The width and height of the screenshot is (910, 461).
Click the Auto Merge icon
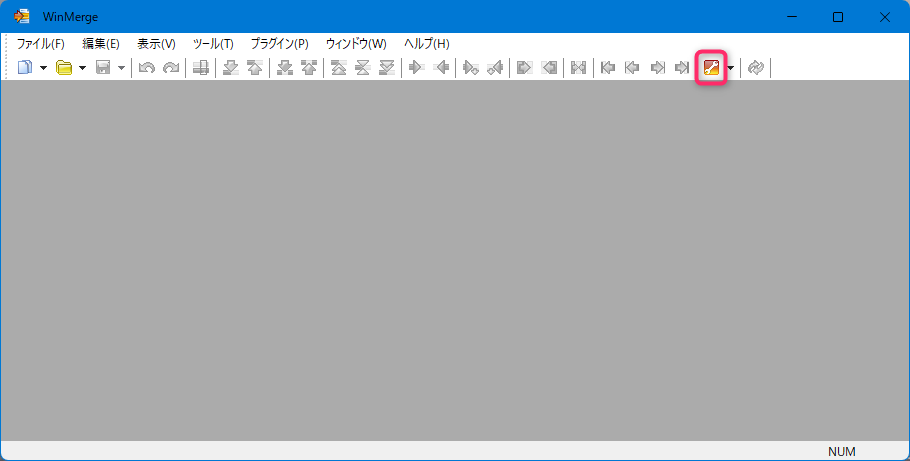(x=579, y=68)
